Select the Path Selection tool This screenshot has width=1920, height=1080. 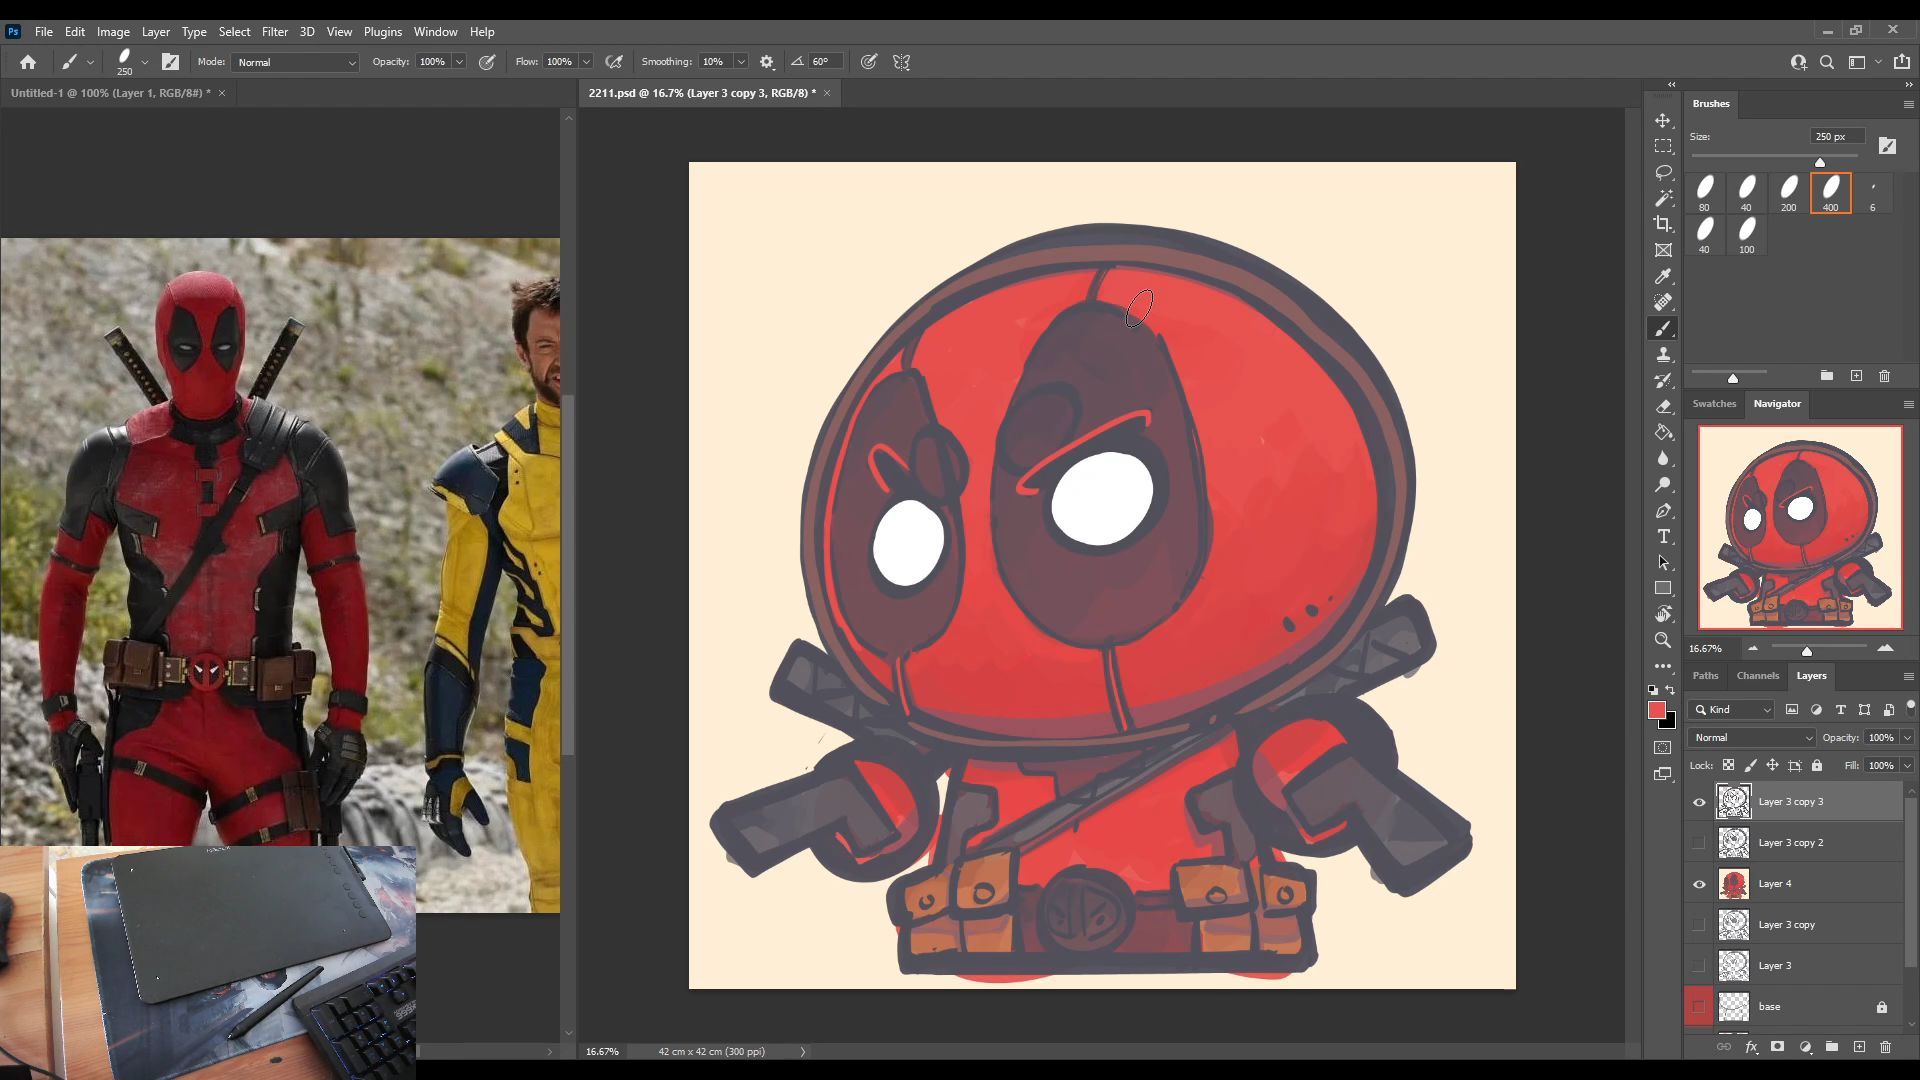[1663, 562]
